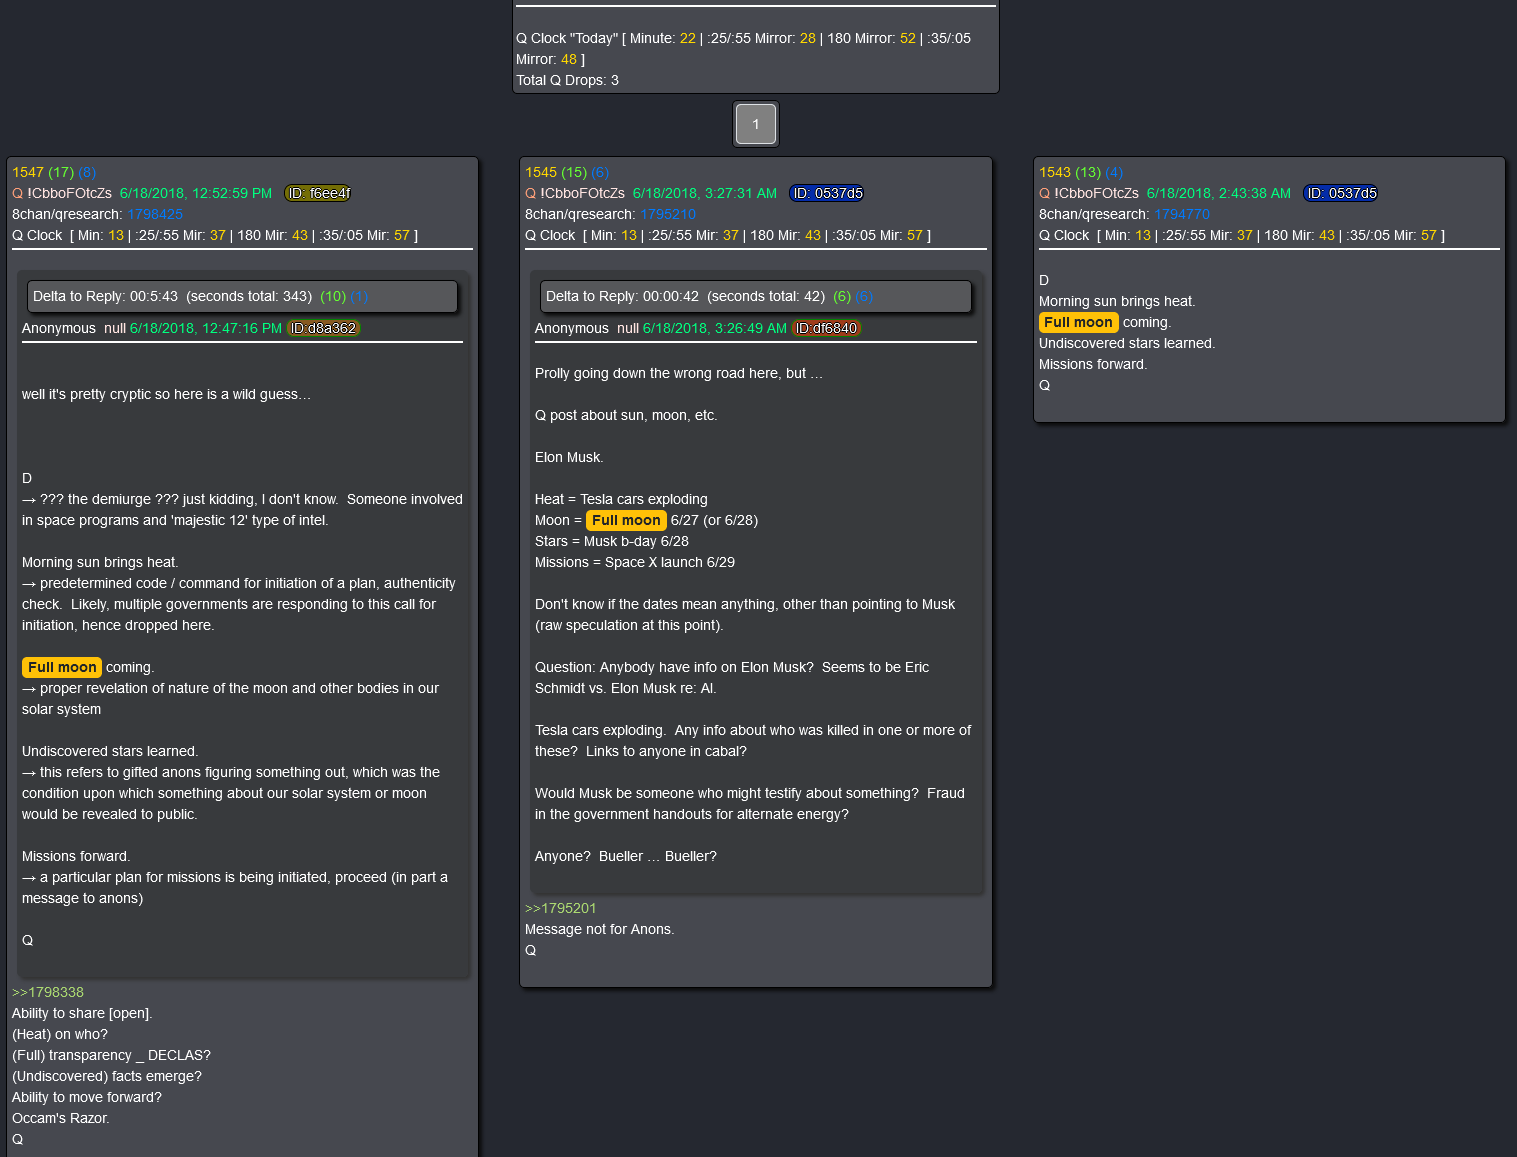The height and width of the screenshot is (1157, 1517).
Task: Click pagination button 1
Action: (x=756, y=124)
